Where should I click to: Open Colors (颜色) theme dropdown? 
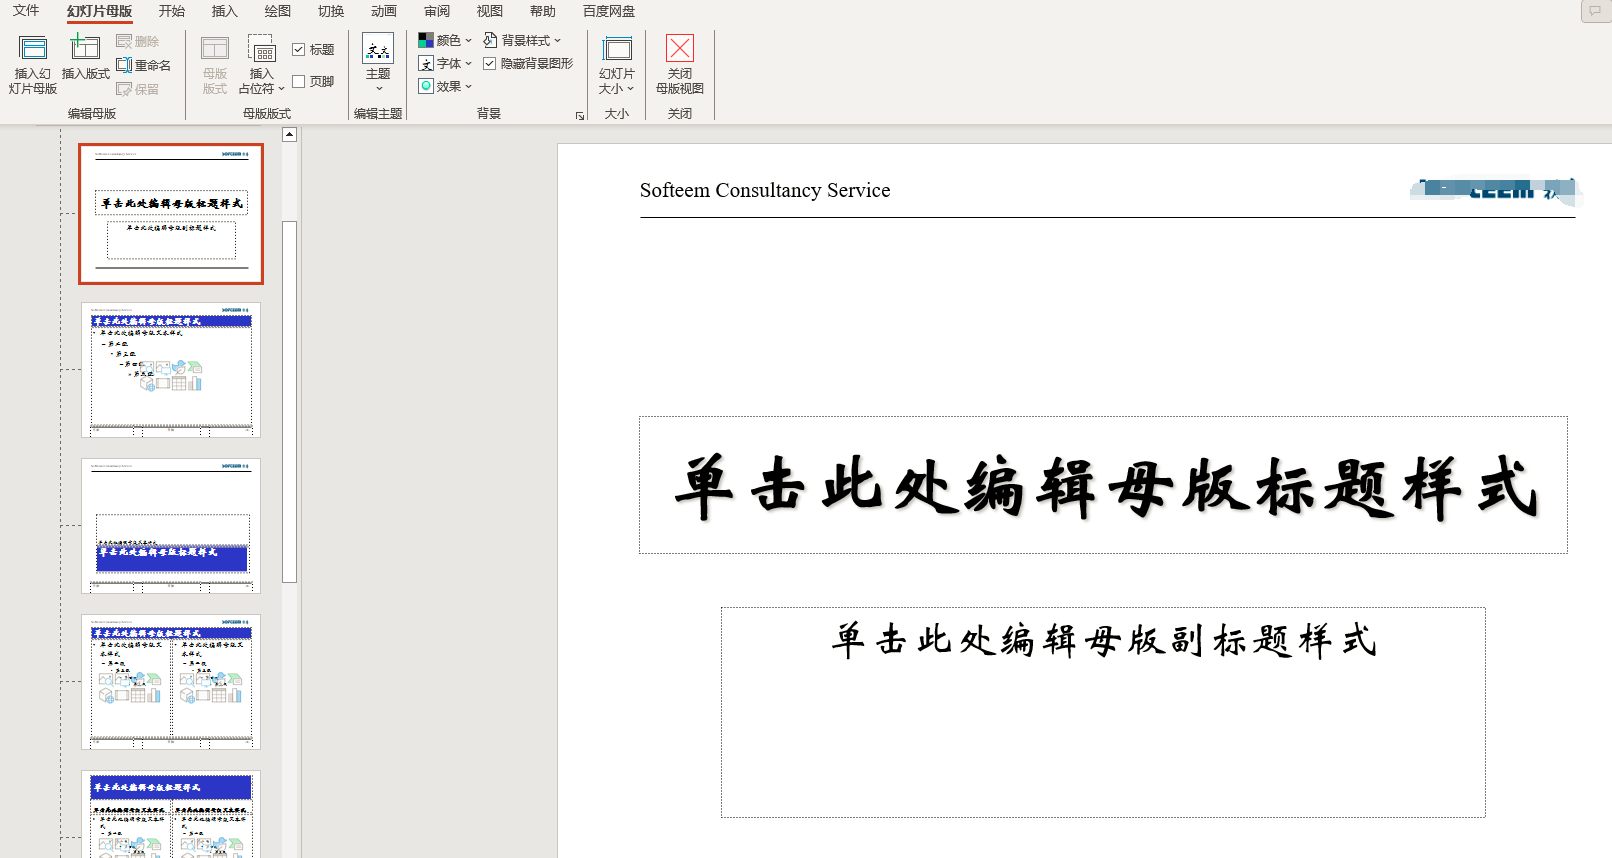click(445, 40)
